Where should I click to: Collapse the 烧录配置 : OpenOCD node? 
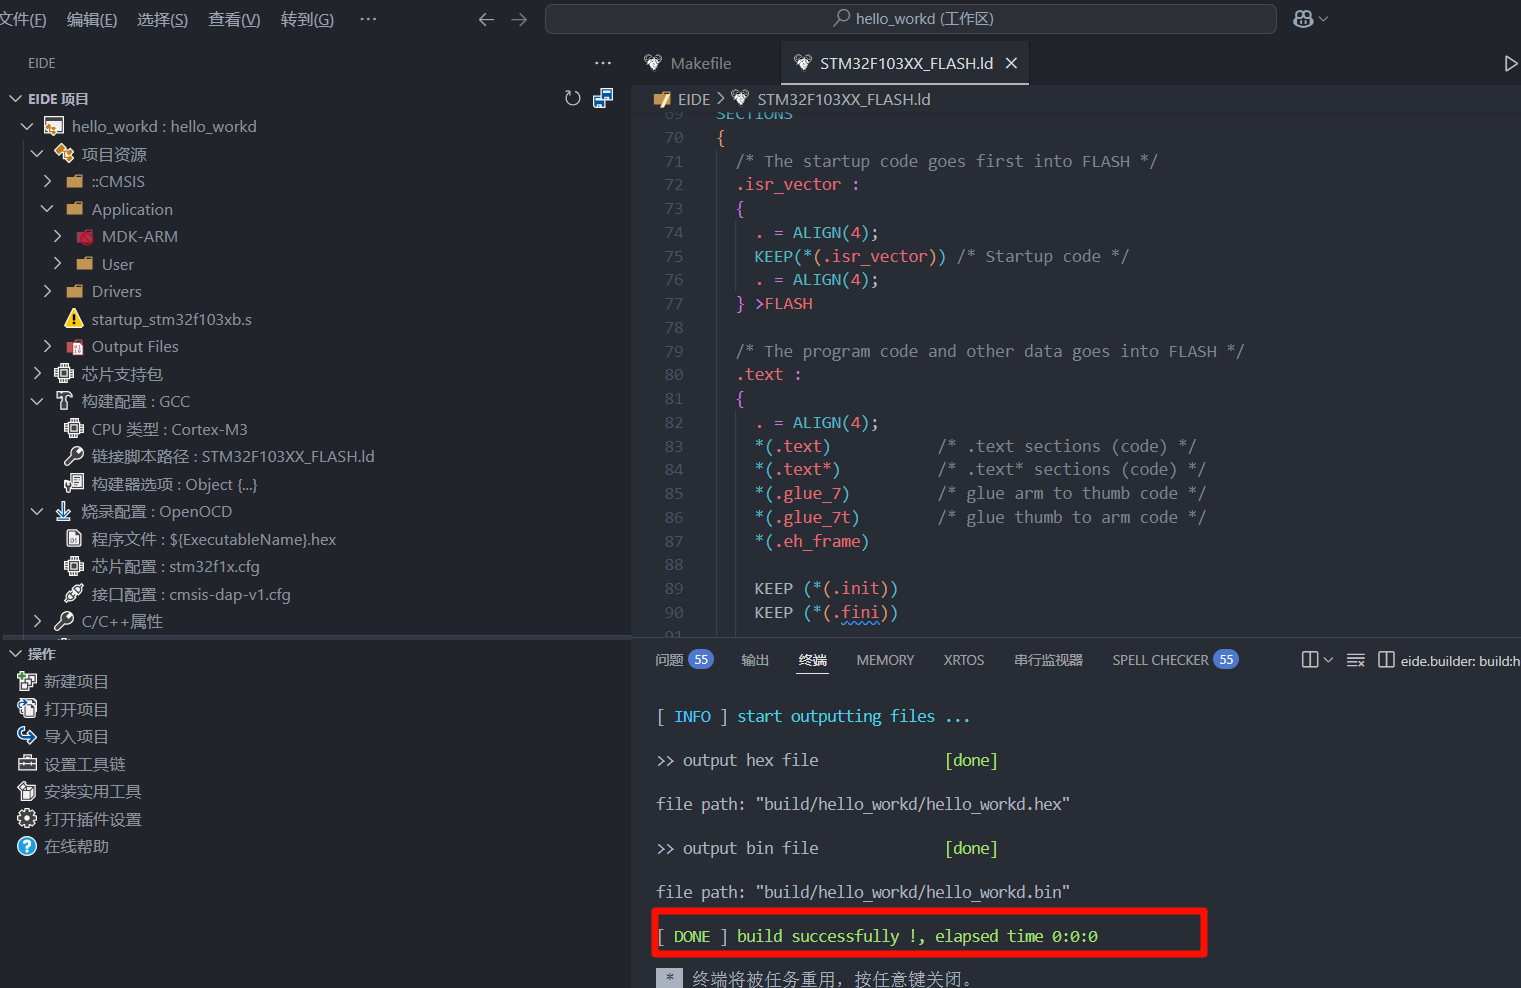coord(37,511)
